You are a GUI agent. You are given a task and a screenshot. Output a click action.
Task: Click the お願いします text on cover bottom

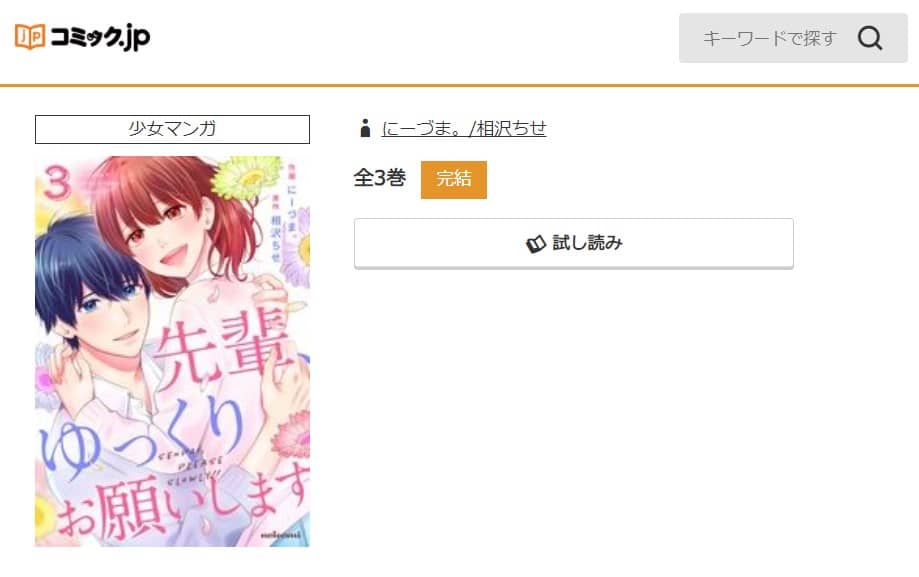[x=184, y=500]
